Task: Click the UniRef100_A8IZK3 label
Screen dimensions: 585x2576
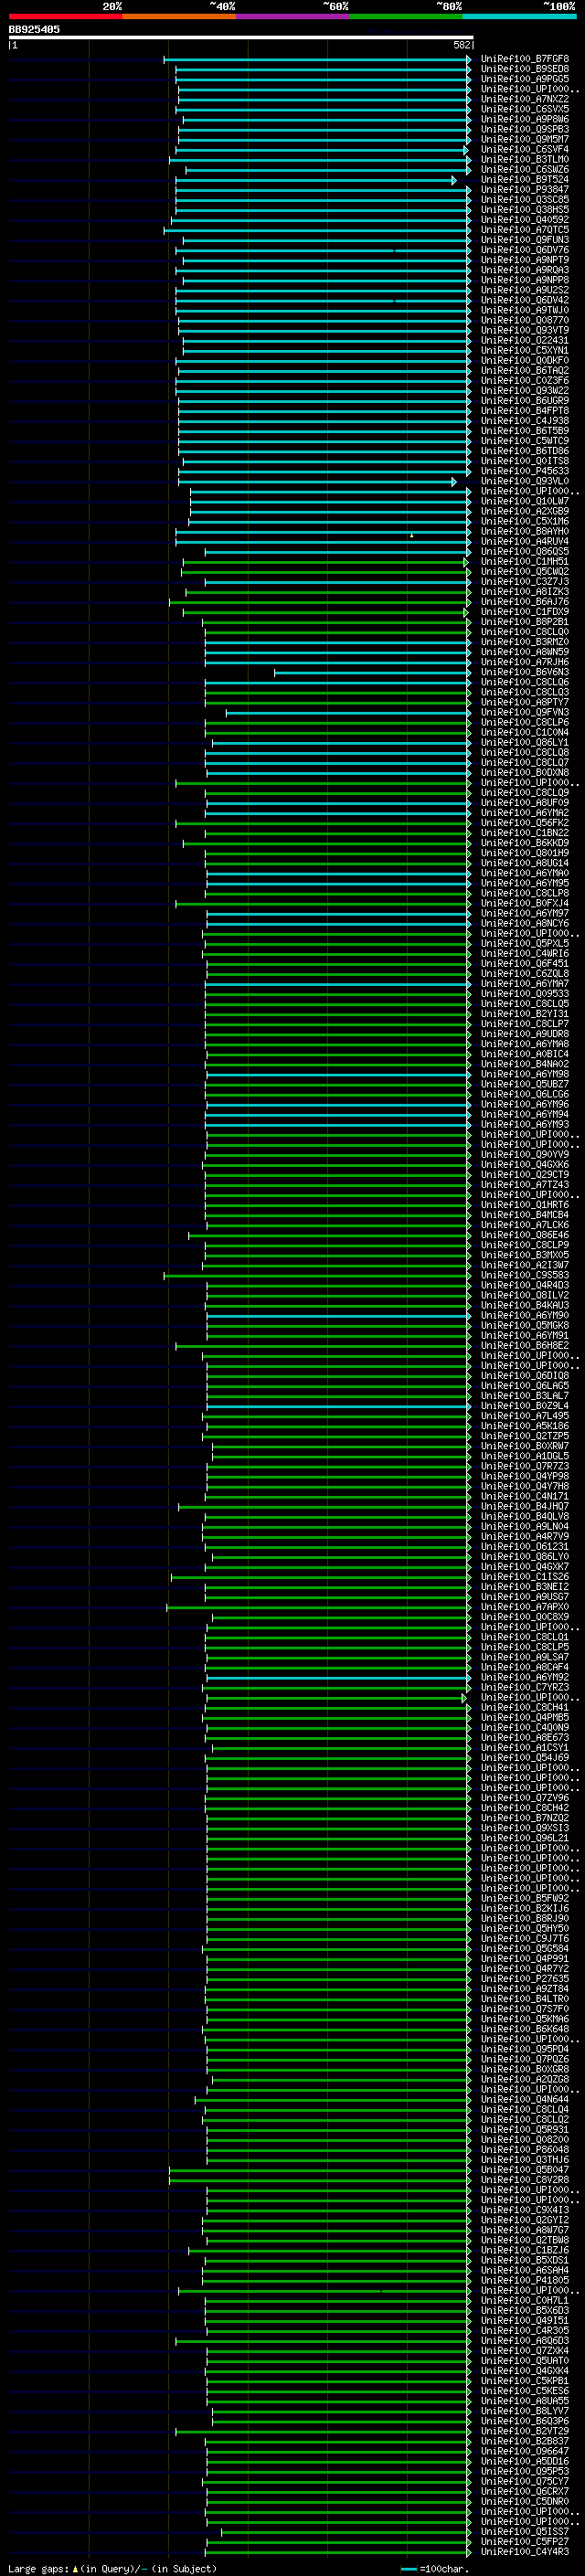Action: [x=524, y=592]
